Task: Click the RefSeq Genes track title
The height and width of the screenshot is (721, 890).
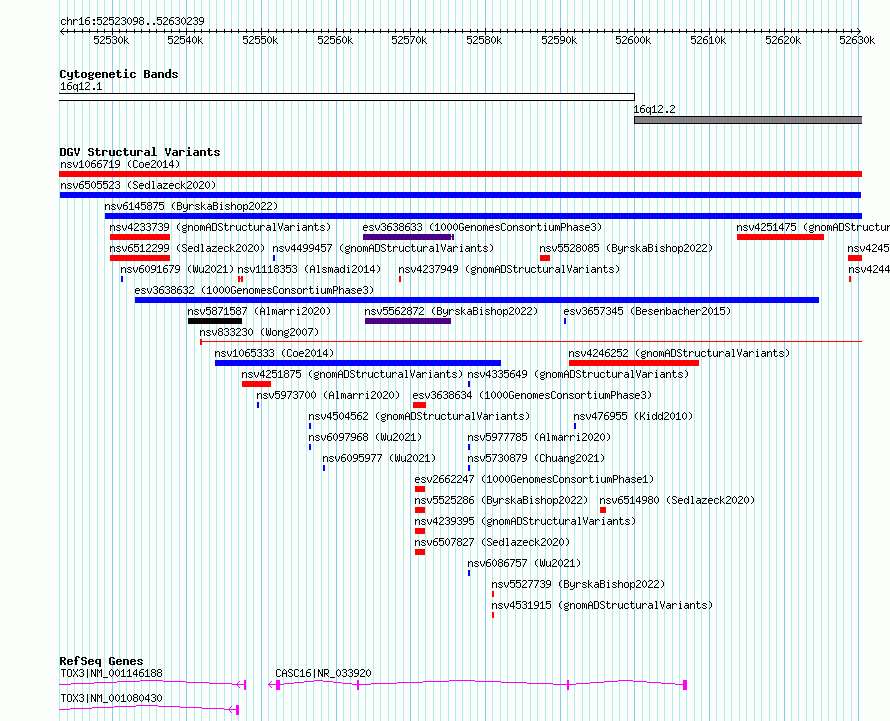Action: pos(101,661)
